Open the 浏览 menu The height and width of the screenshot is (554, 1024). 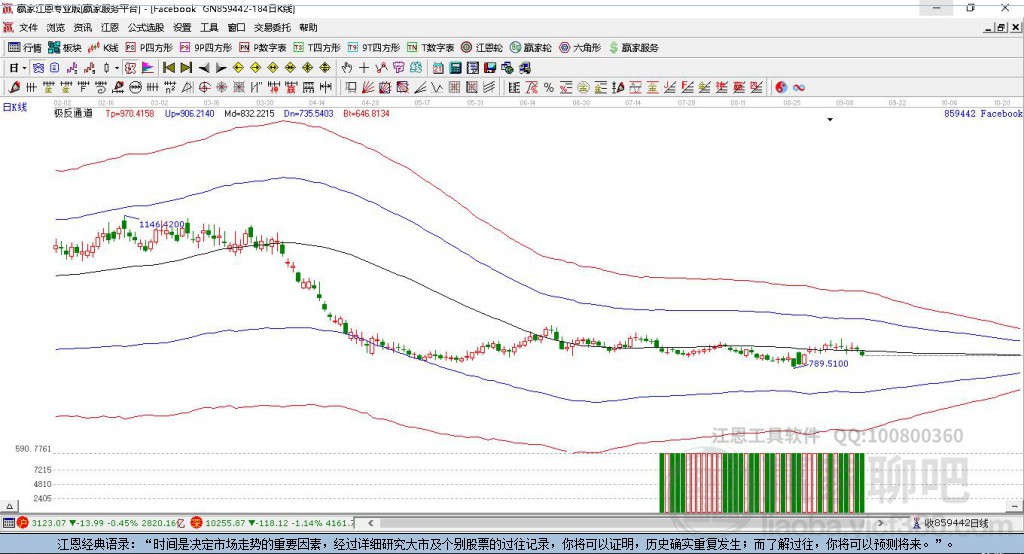56,27
